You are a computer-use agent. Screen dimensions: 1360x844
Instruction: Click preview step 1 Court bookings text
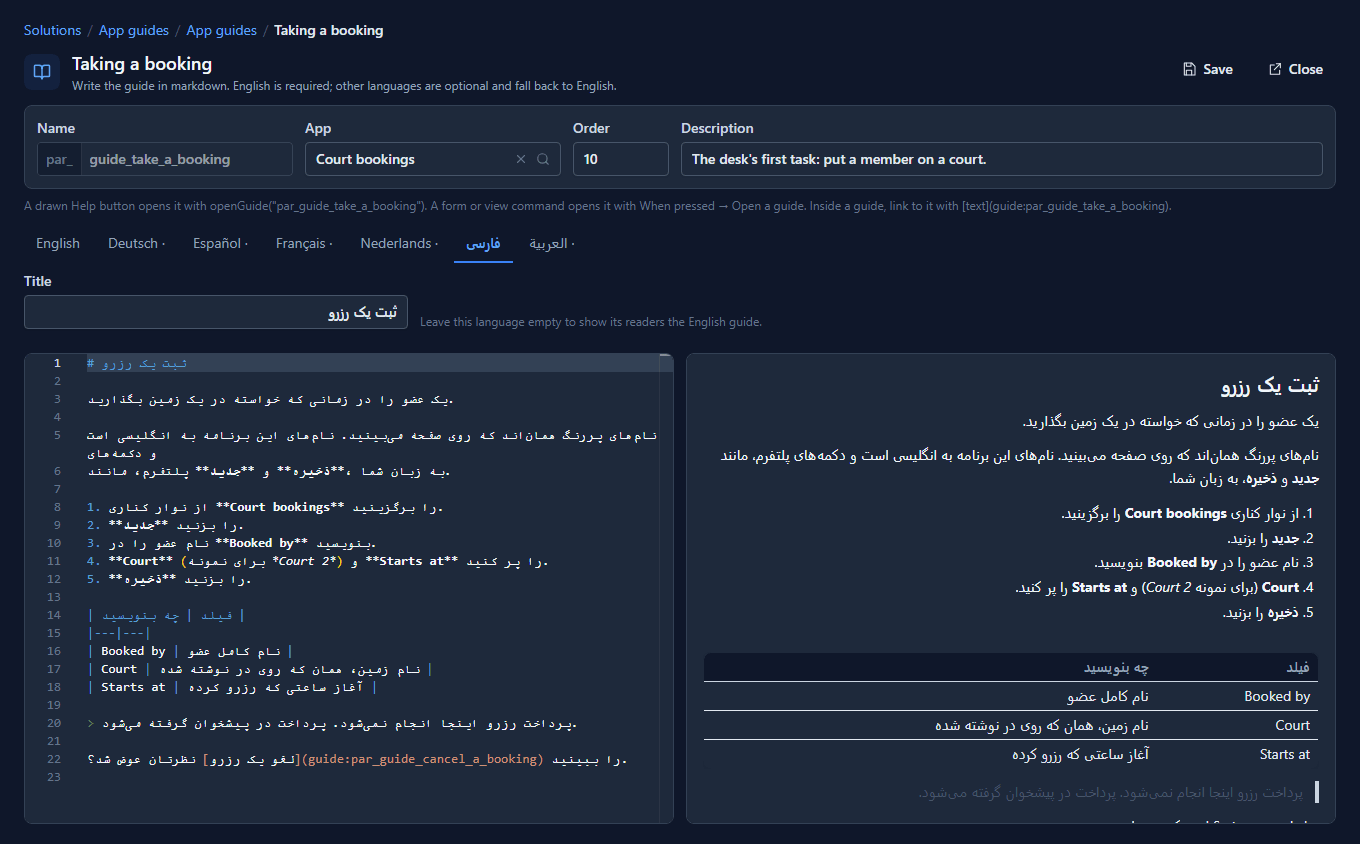(1176, 513)
